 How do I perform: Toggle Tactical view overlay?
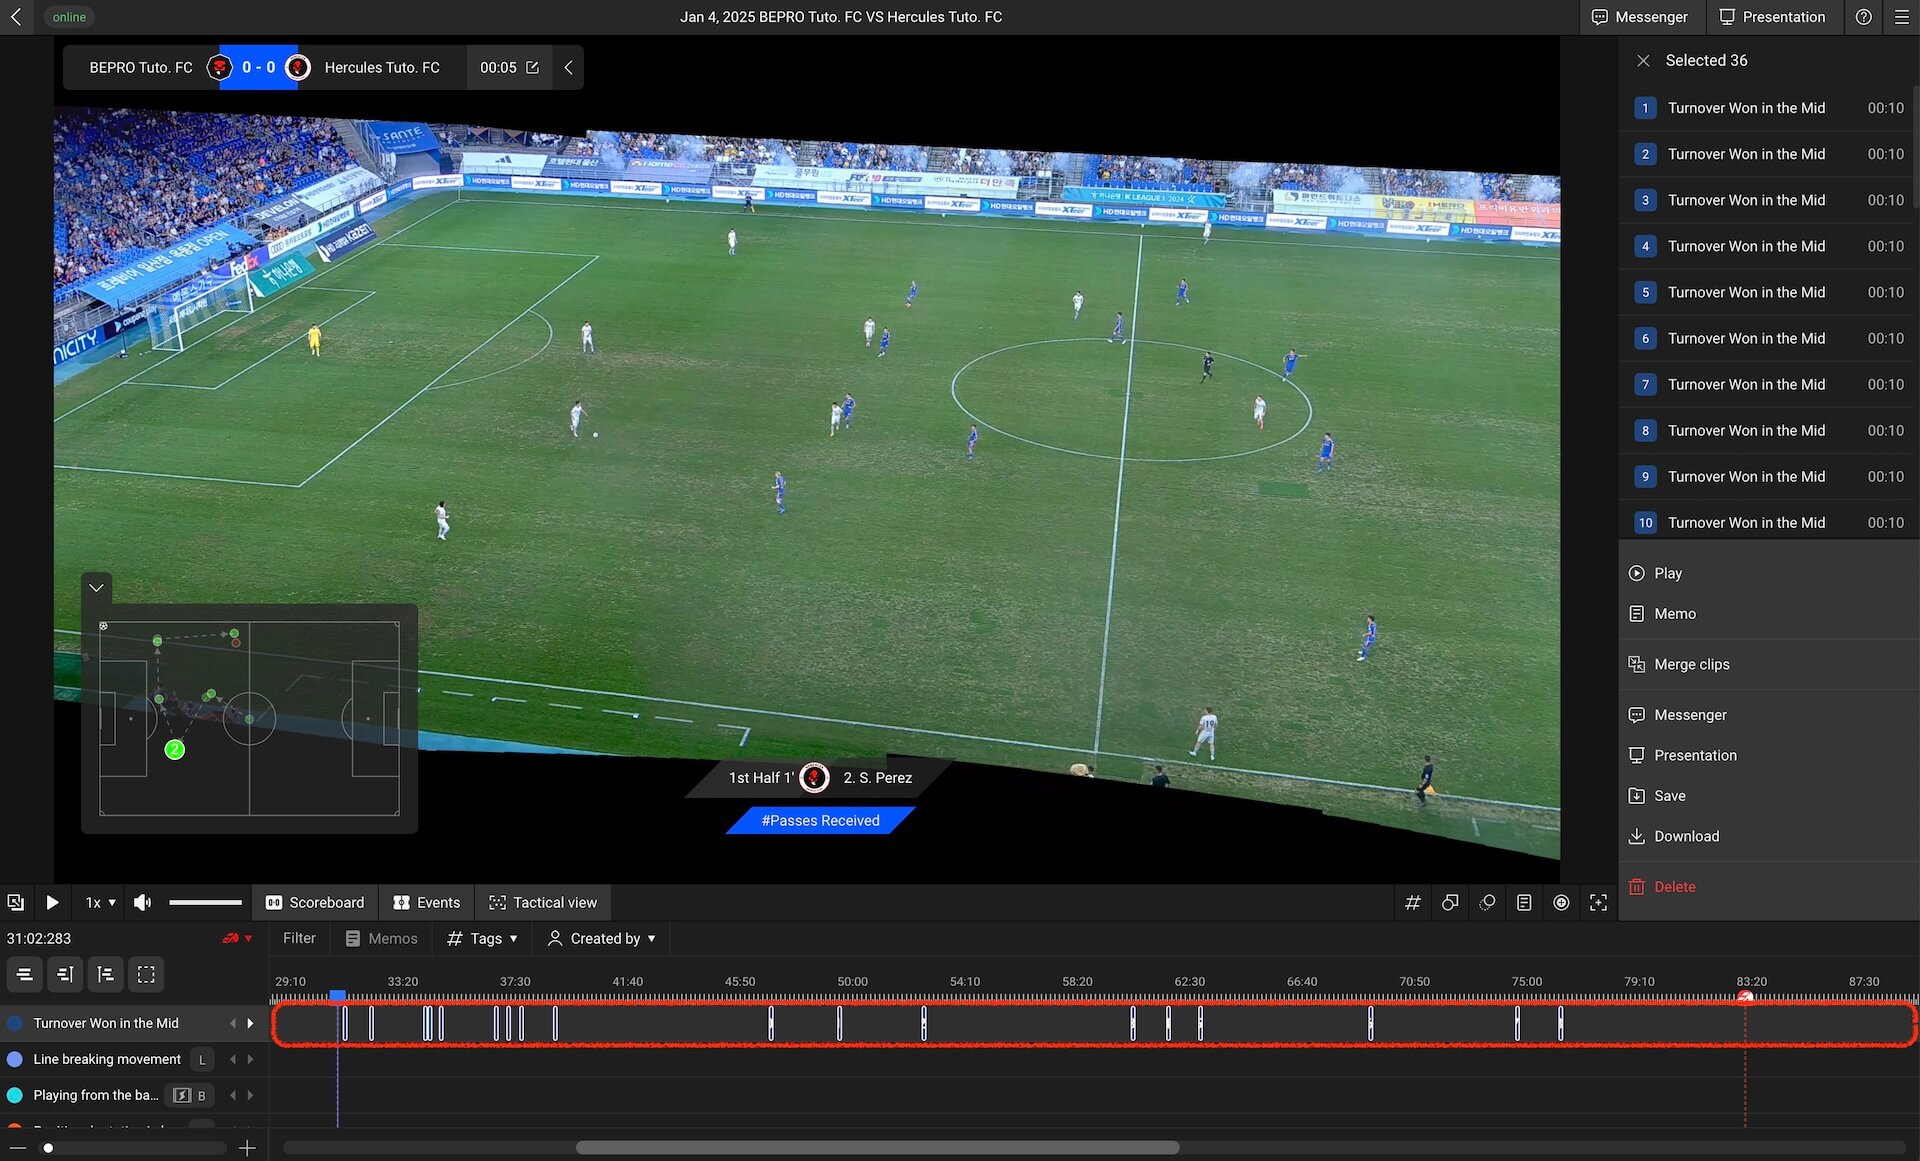[x=543, y=902]
